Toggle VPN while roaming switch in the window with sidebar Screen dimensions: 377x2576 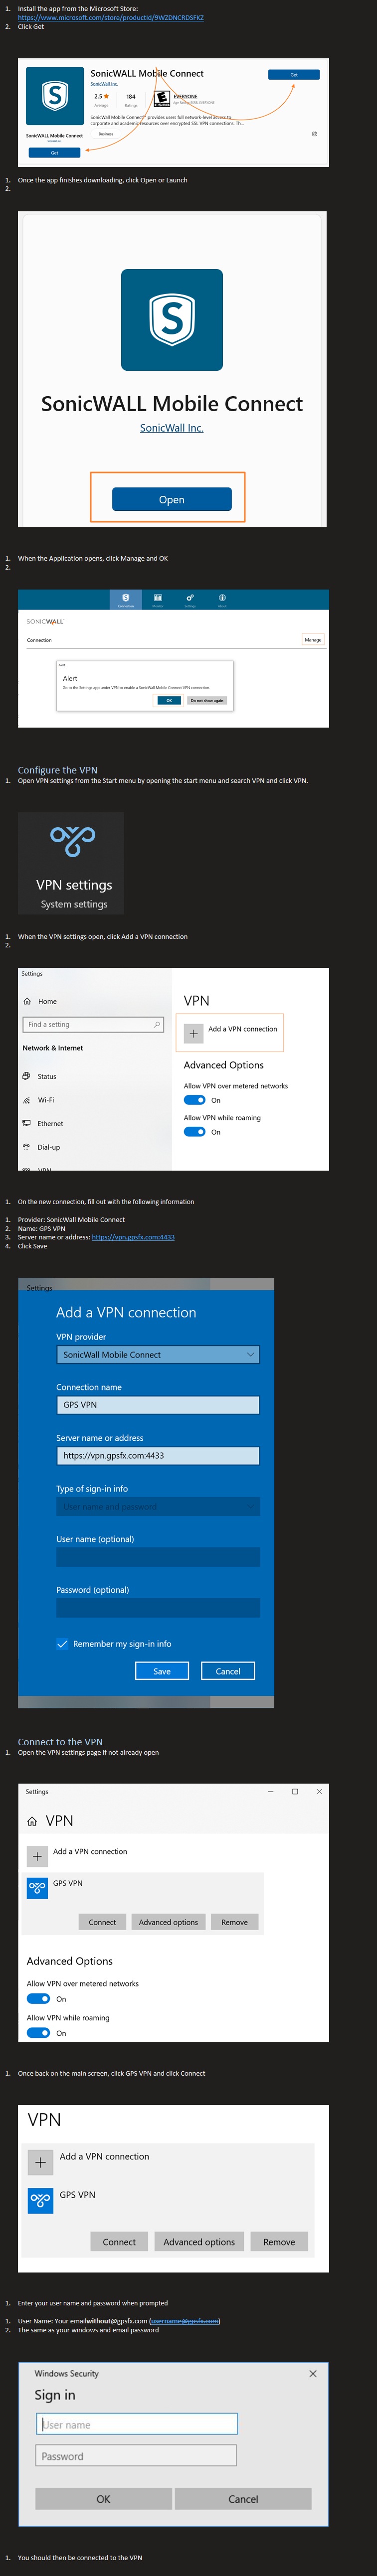point(194,1132)
